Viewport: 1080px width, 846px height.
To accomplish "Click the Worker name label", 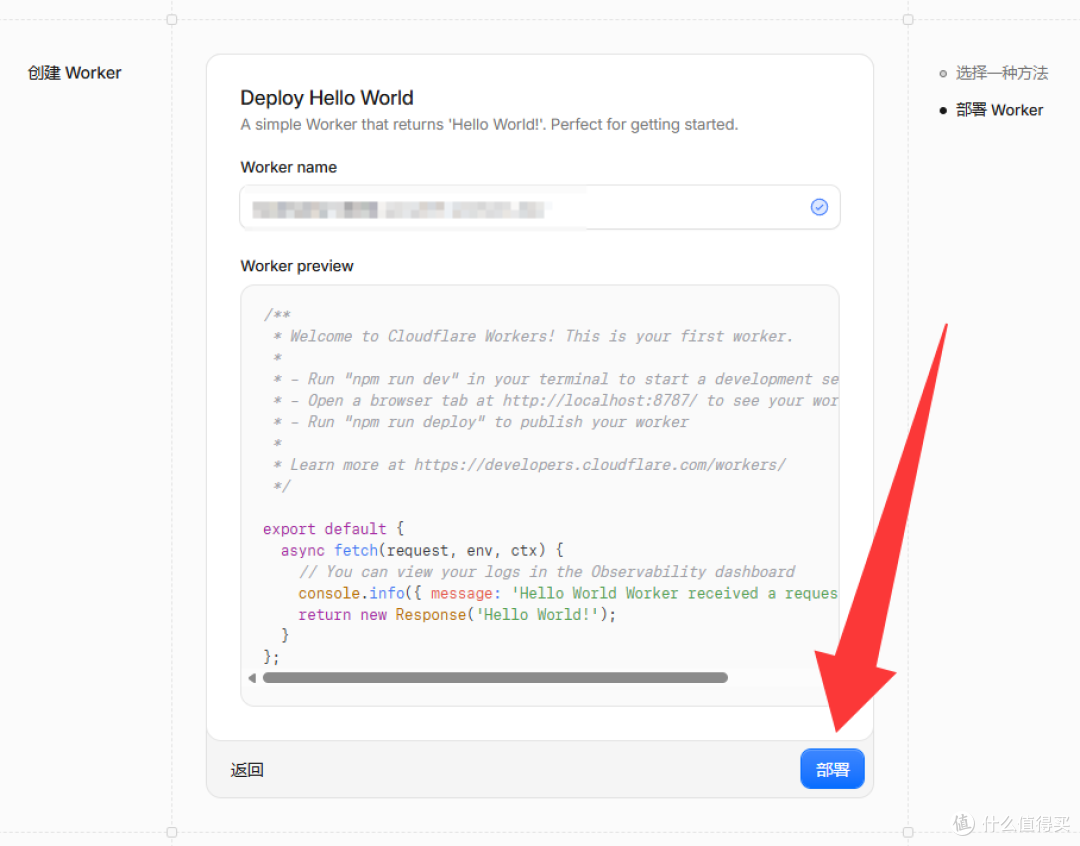I will point(289,167).
